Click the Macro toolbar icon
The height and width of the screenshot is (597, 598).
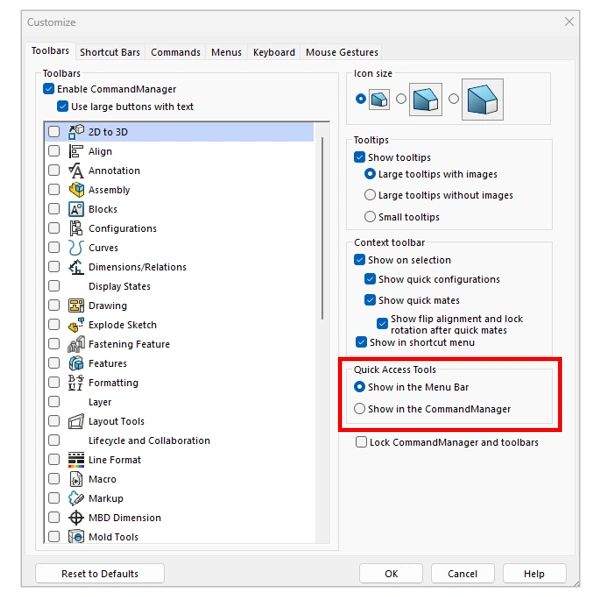[x=76, y=479]
